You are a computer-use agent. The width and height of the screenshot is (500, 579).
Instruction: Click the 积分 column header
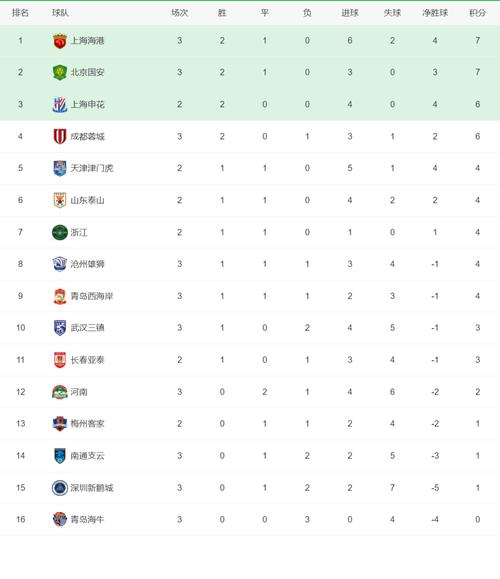(x=477, y=13)
